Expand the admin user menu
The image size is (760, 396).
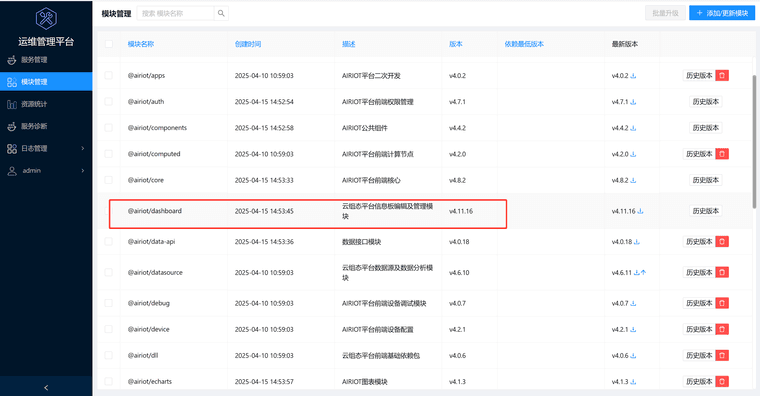point(46,171)
